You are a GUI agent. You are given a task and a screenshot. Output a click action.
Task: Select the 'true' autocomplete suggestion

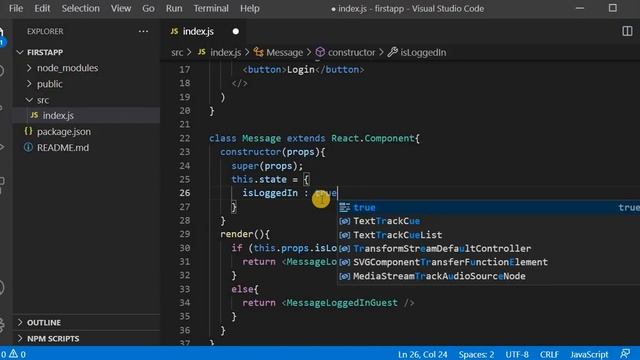click(488, 207)
